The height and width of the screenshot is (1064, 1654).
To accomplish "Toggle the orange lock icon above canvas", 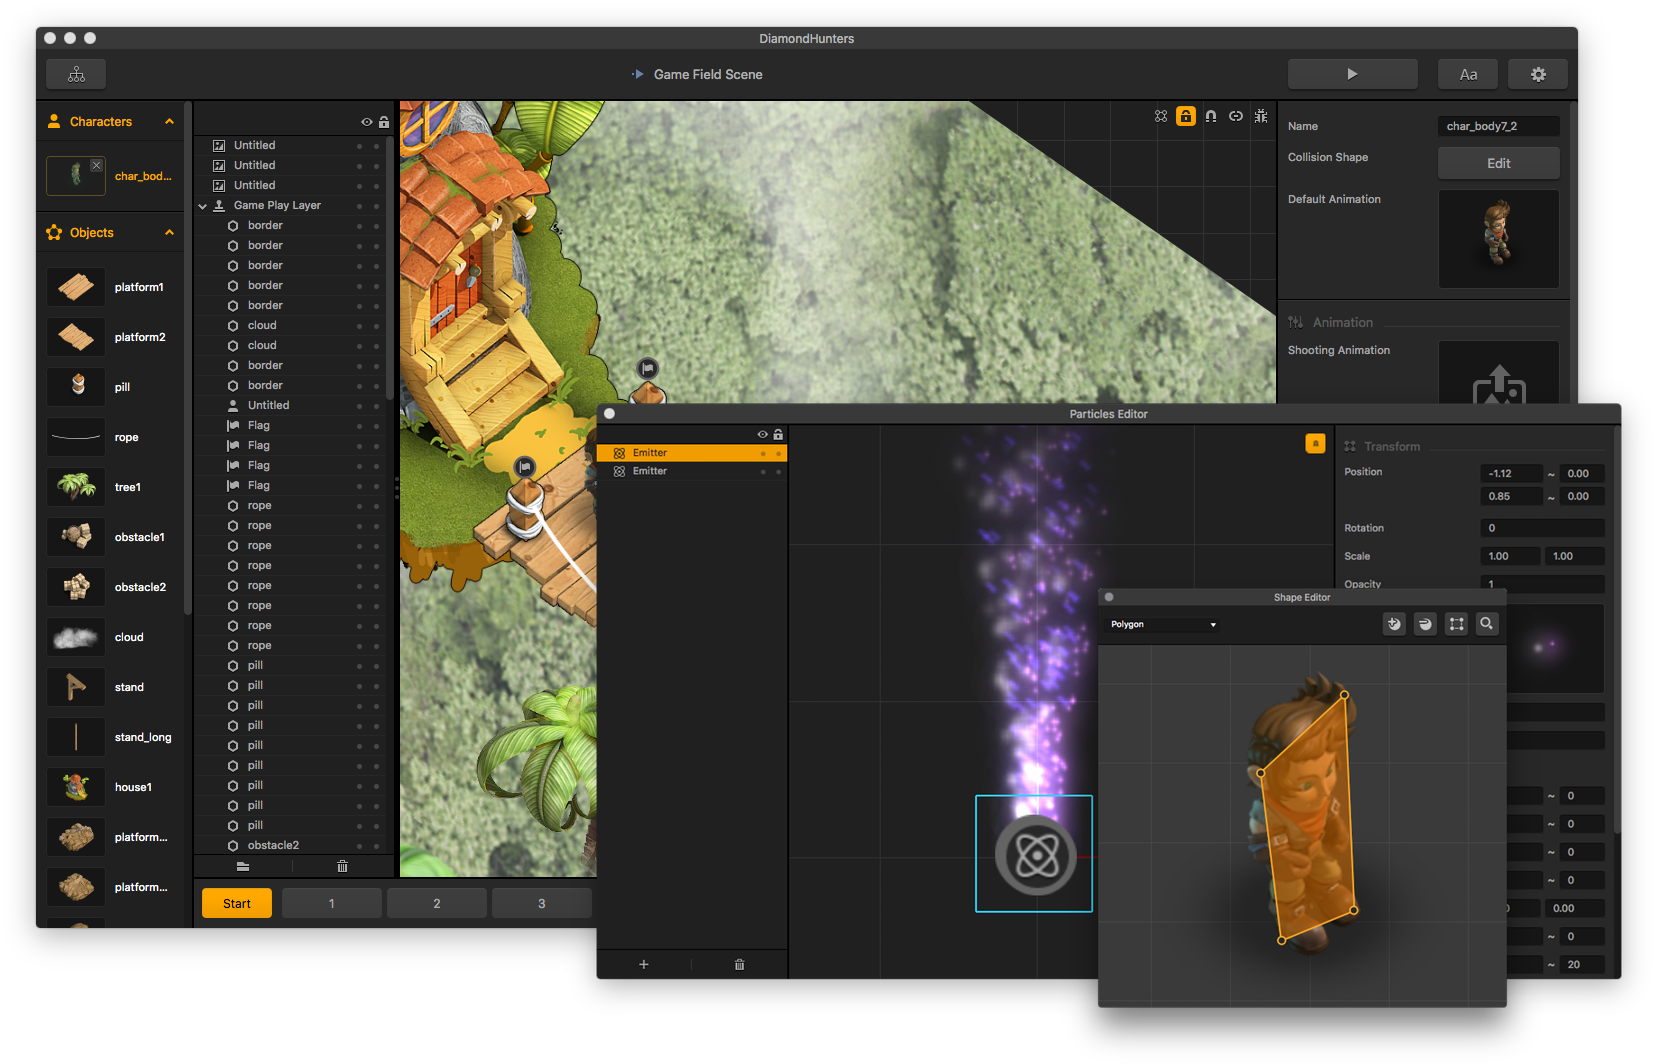I will [x=1186, y=116].
